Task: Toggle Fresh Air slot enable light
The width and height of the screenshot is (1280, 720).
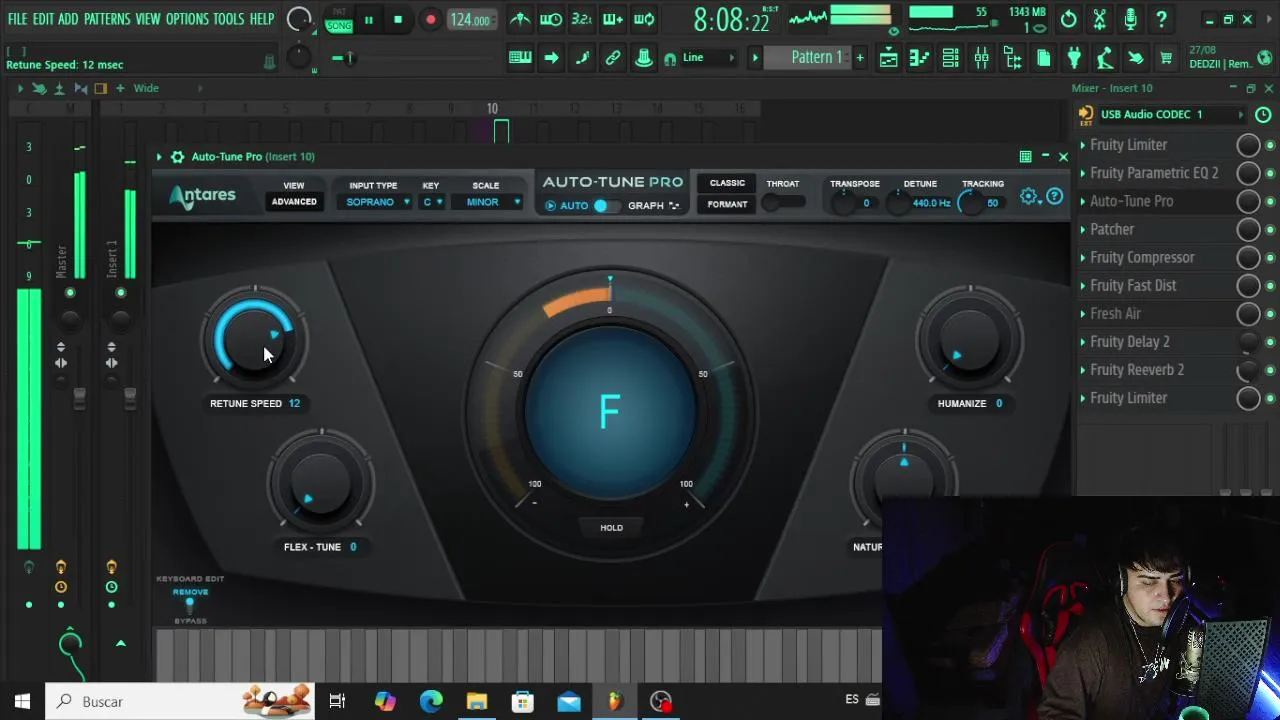Action: (x=1270, y=313)
